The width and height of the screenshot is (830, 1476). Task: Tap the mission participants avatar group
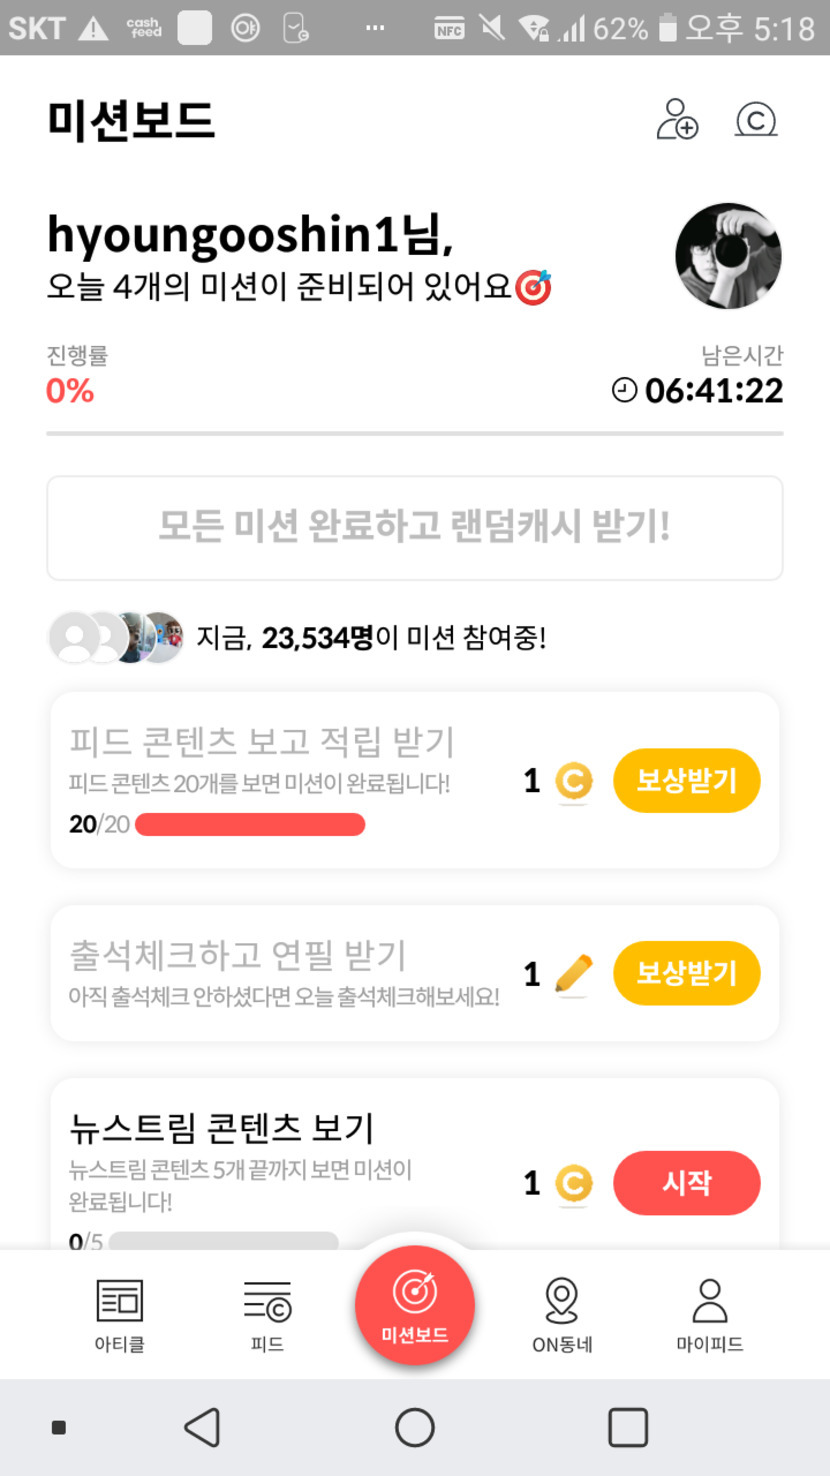click(x=116, y=637)
